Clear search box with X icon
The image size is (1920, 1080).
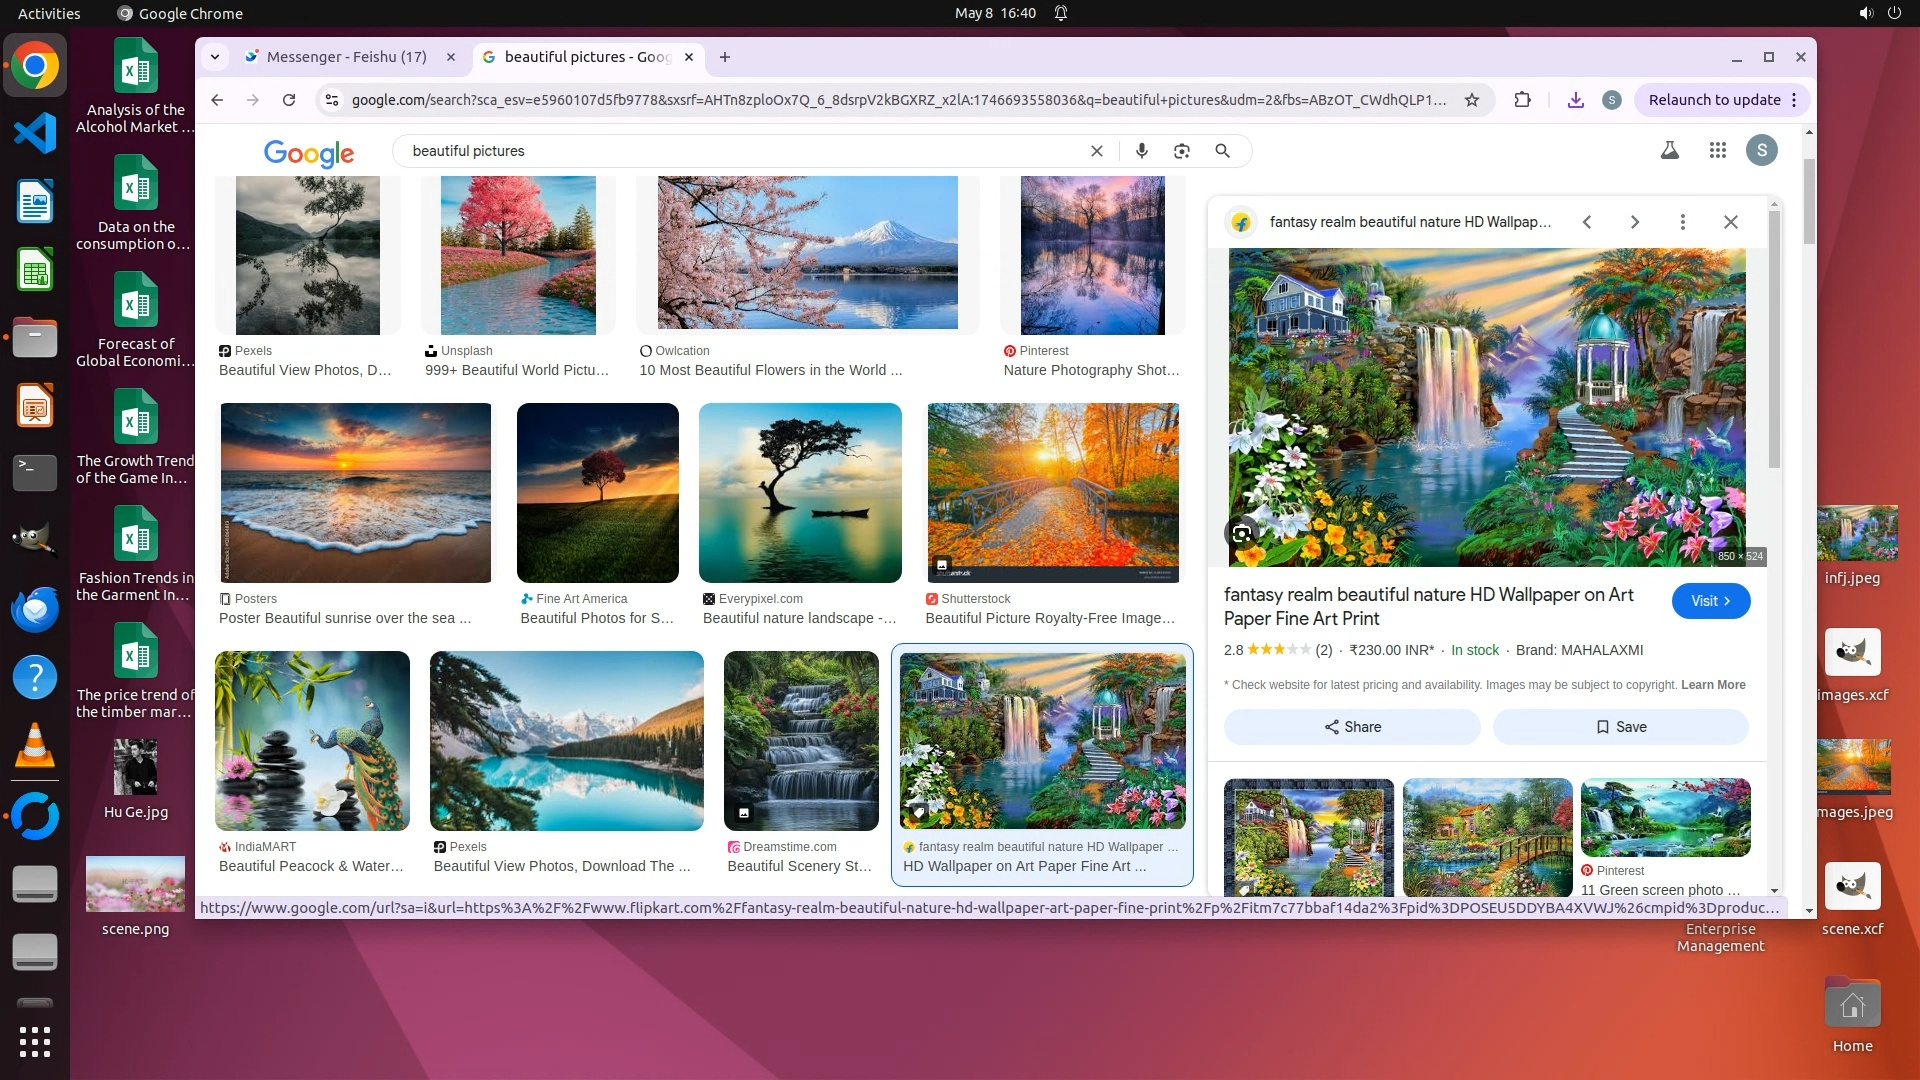1096,151
